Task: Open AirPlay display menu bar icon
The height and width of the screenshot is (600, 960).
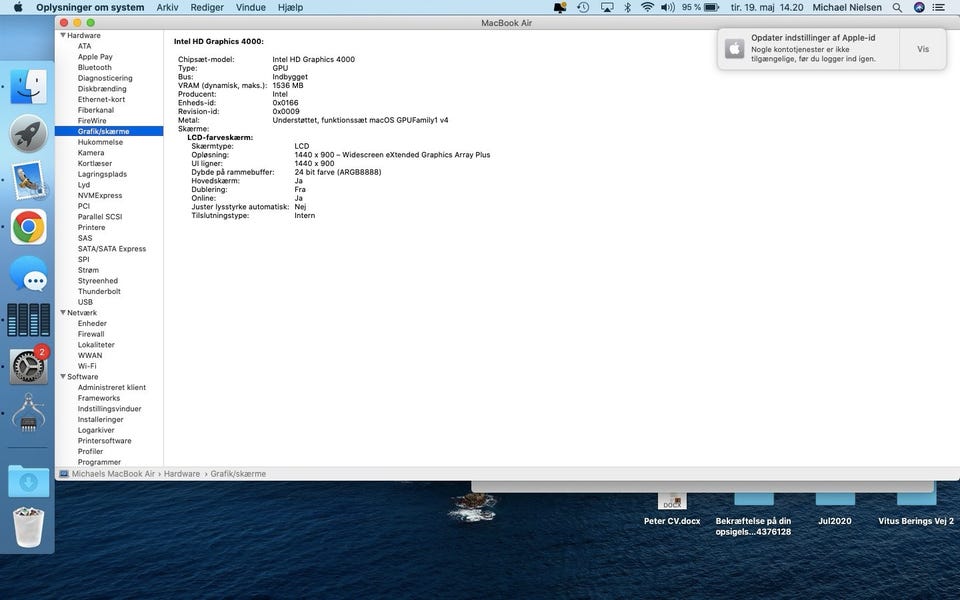Action: click(x=607, y=7)
